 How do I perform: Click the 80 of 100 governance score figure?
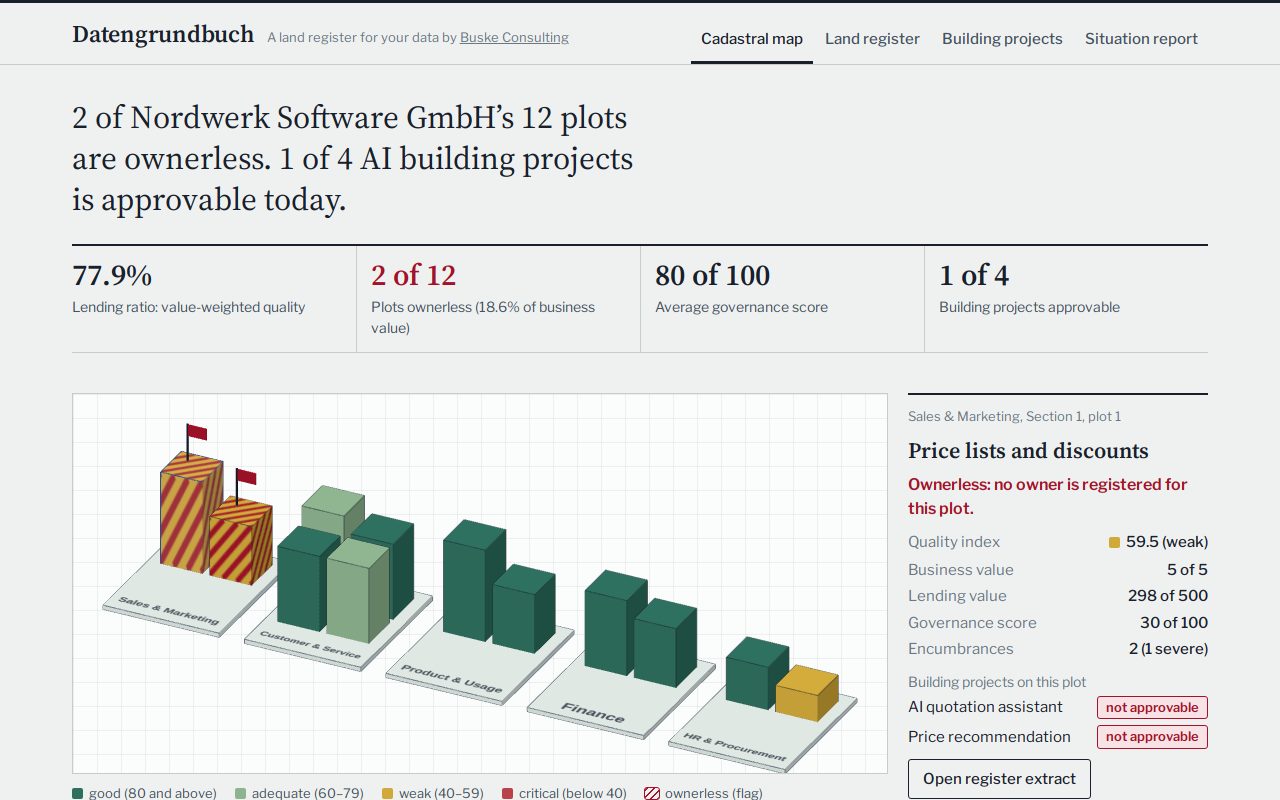712,275
